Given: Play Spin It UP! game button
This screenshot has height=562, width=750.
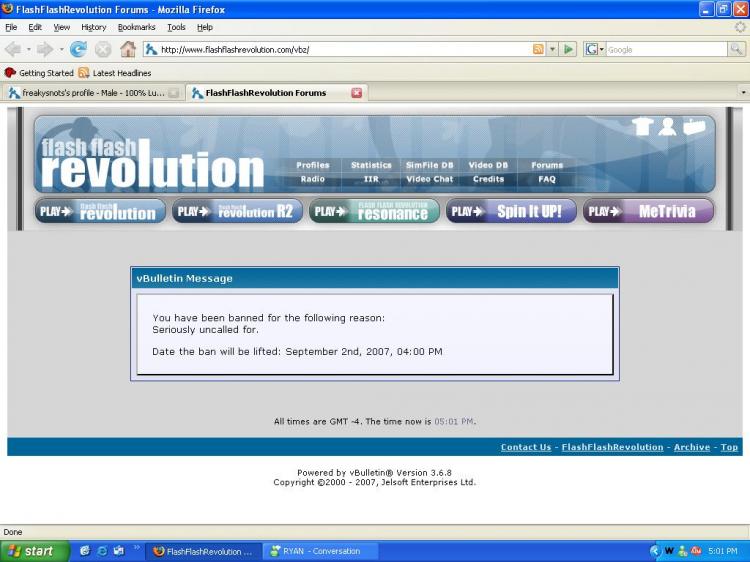Looking at the screenshot, I should (511, 211).
